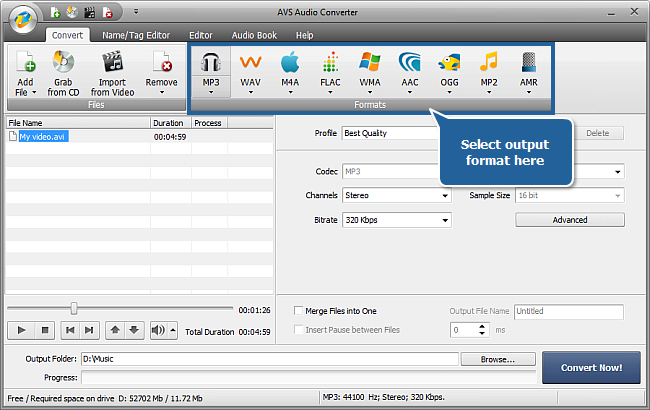The width and height of the screenshot is (650, 410).
Task: Click the Browse... button
Action: click(498, 359)
